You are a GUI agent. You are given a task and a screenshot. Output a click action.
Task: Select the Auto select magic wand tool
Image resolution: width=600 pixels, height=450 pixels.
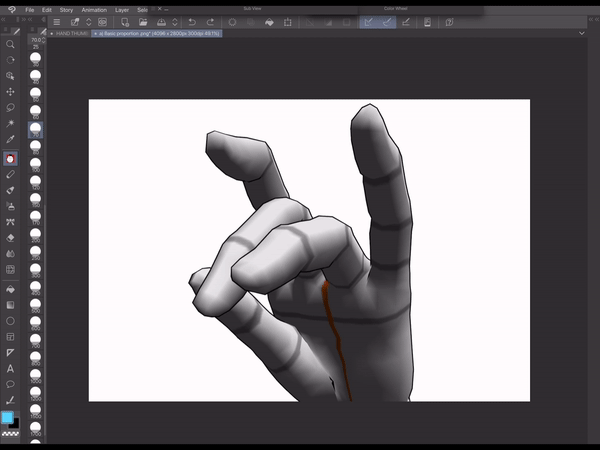(x=11, y=123)
